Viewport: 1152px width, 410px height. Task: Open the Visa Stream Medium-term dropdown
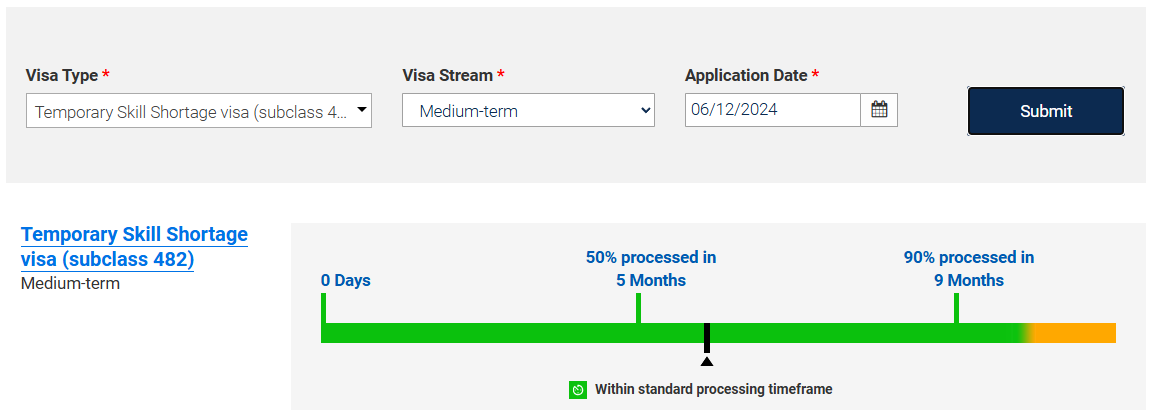click(528, 111)
